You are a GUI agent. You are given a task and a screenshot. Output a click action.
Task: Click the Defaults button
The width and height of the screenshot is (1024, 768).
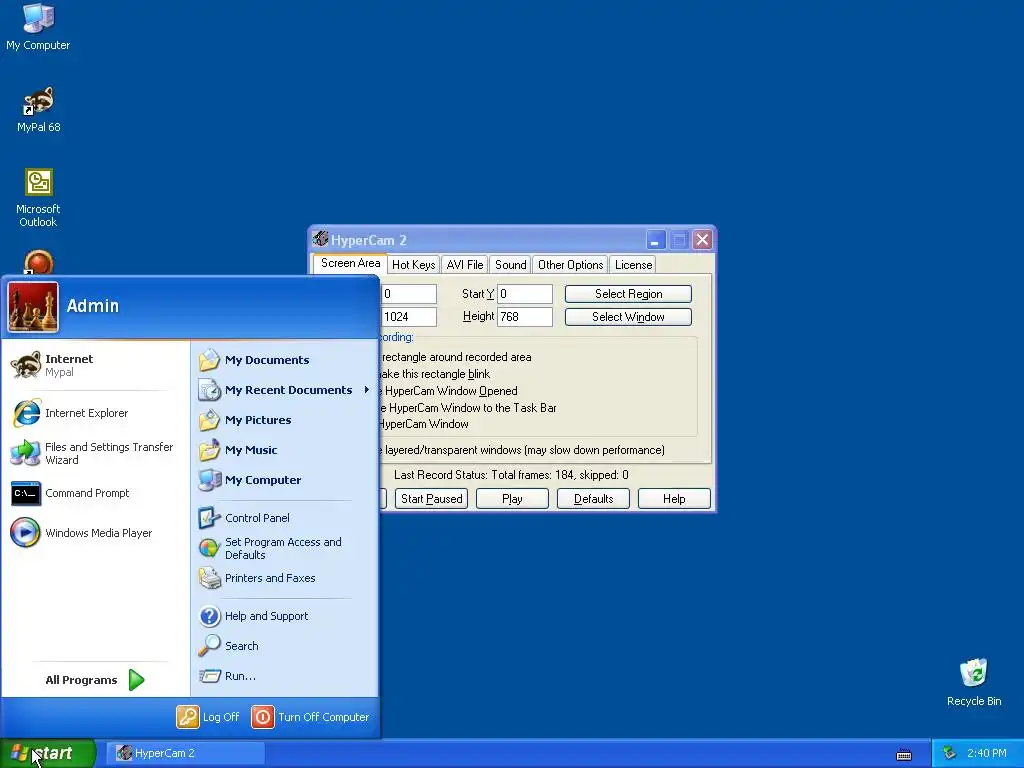click(593, 499)
